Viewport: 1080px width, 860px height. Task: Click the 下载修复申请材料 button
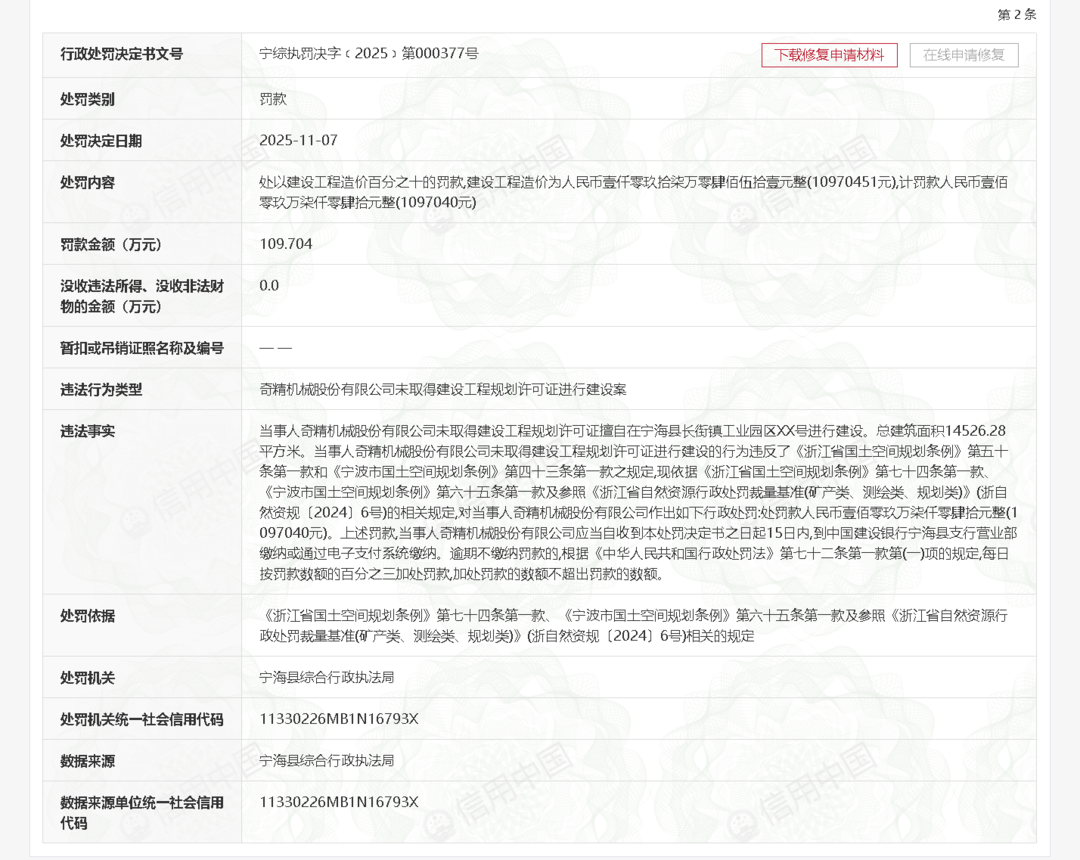829,55
